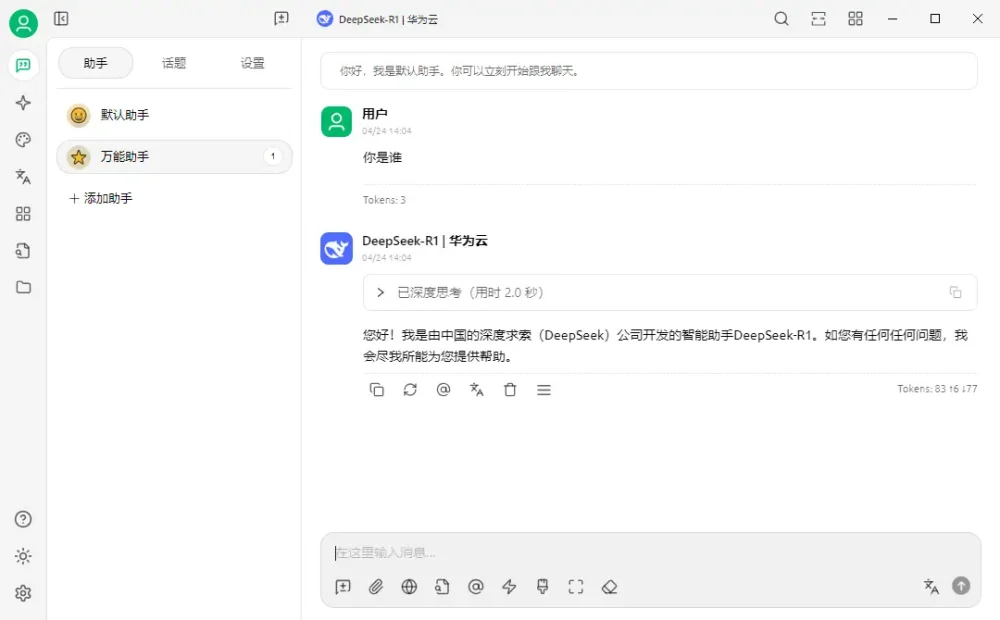Open model selector DeepSeek-R1 | 华为云 in header

coord(378,19)
